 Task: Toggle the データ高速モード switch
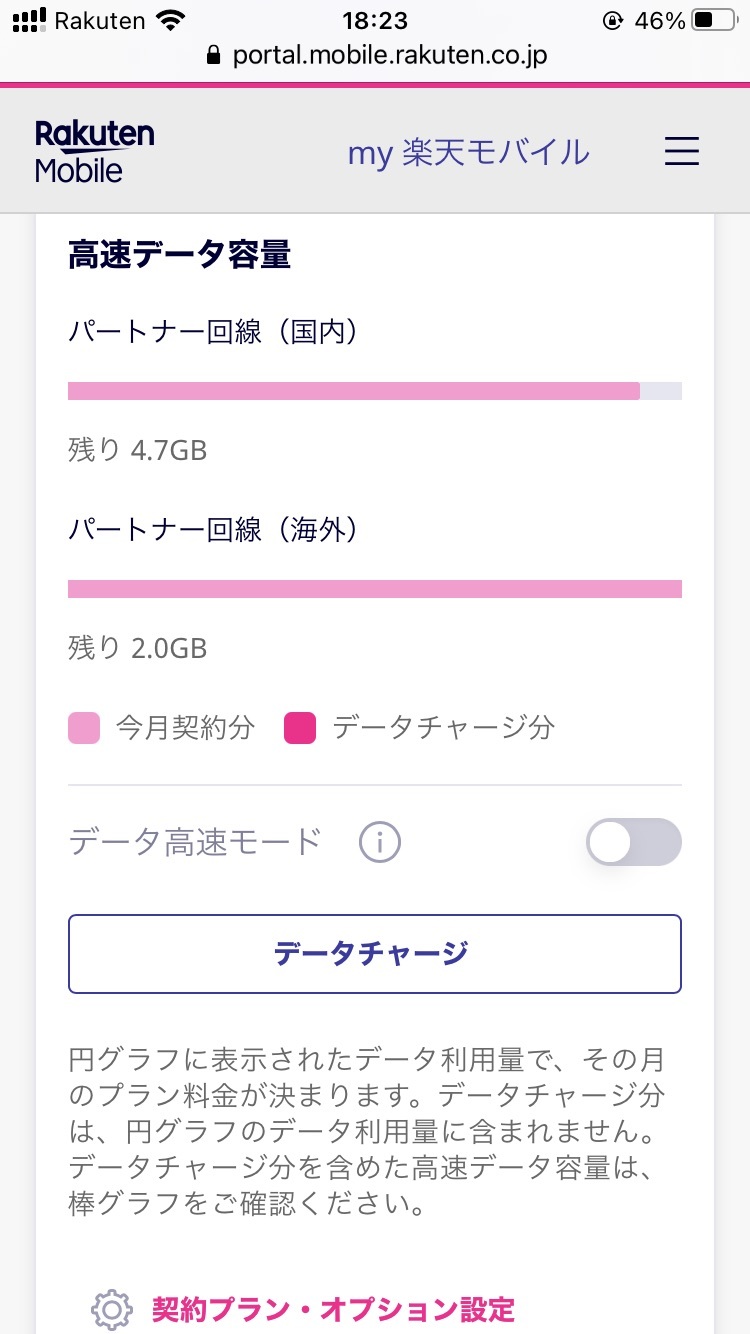pyautogui.click(x=634, y=842)
